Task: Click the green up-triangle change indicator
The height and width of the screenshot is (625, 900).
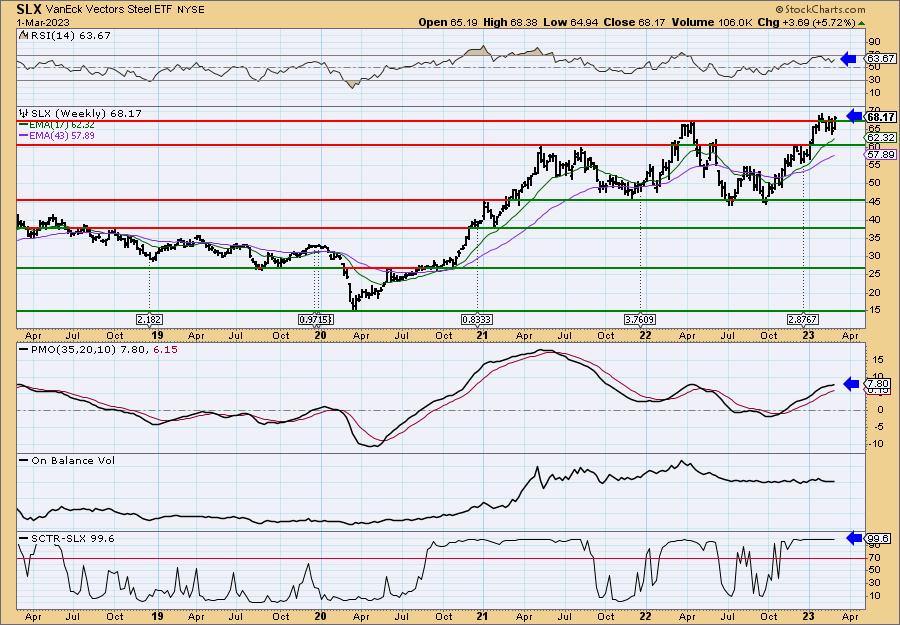Action: point(862,22)
